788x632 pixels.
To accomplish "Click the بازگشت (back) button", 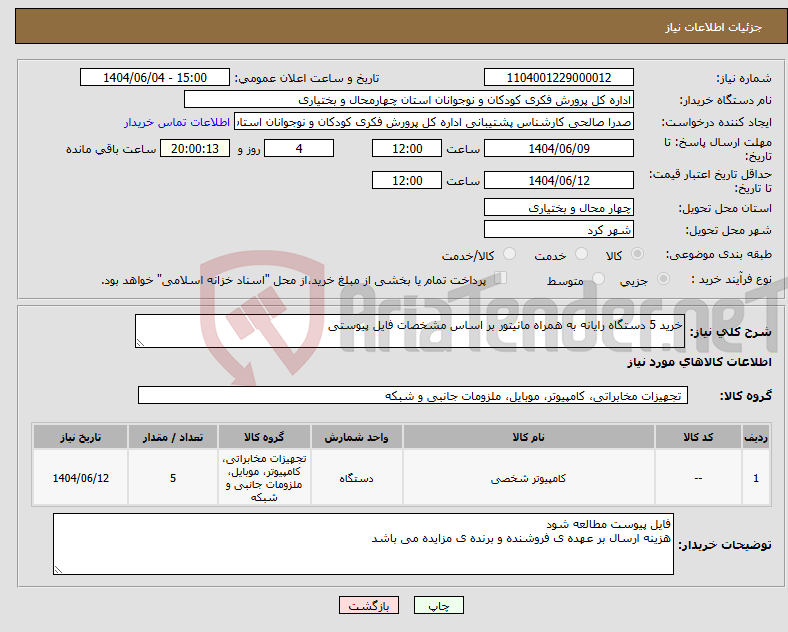I will (x=369, y=605).
